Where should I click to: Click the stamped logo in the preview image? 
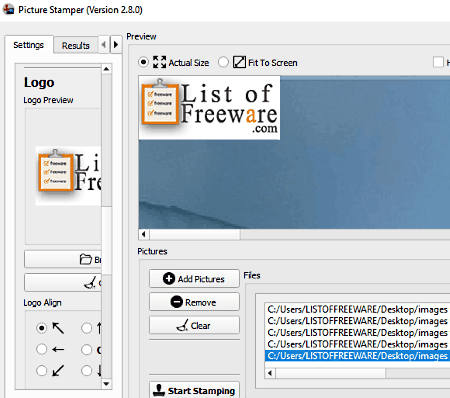209,108
